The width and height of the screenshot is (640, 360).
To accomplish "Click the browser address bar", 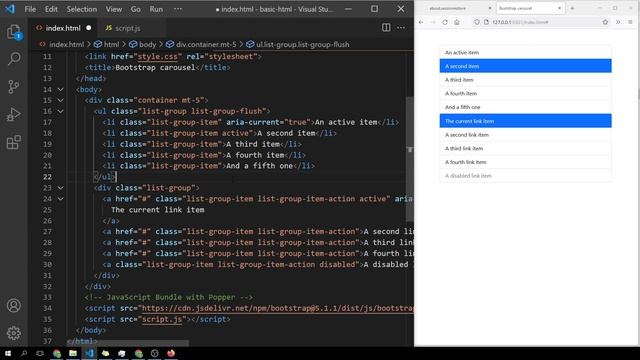I will (x=539, y=22).
